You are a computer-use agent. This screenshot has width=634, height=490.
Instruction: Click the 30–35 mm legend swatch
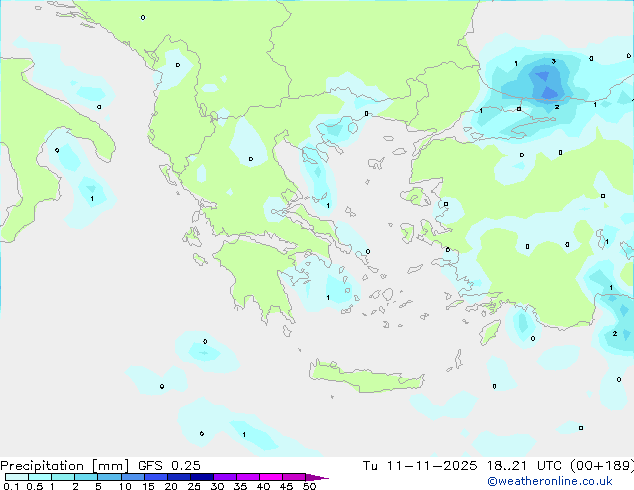pyautogui.click(x=225, y=477)
